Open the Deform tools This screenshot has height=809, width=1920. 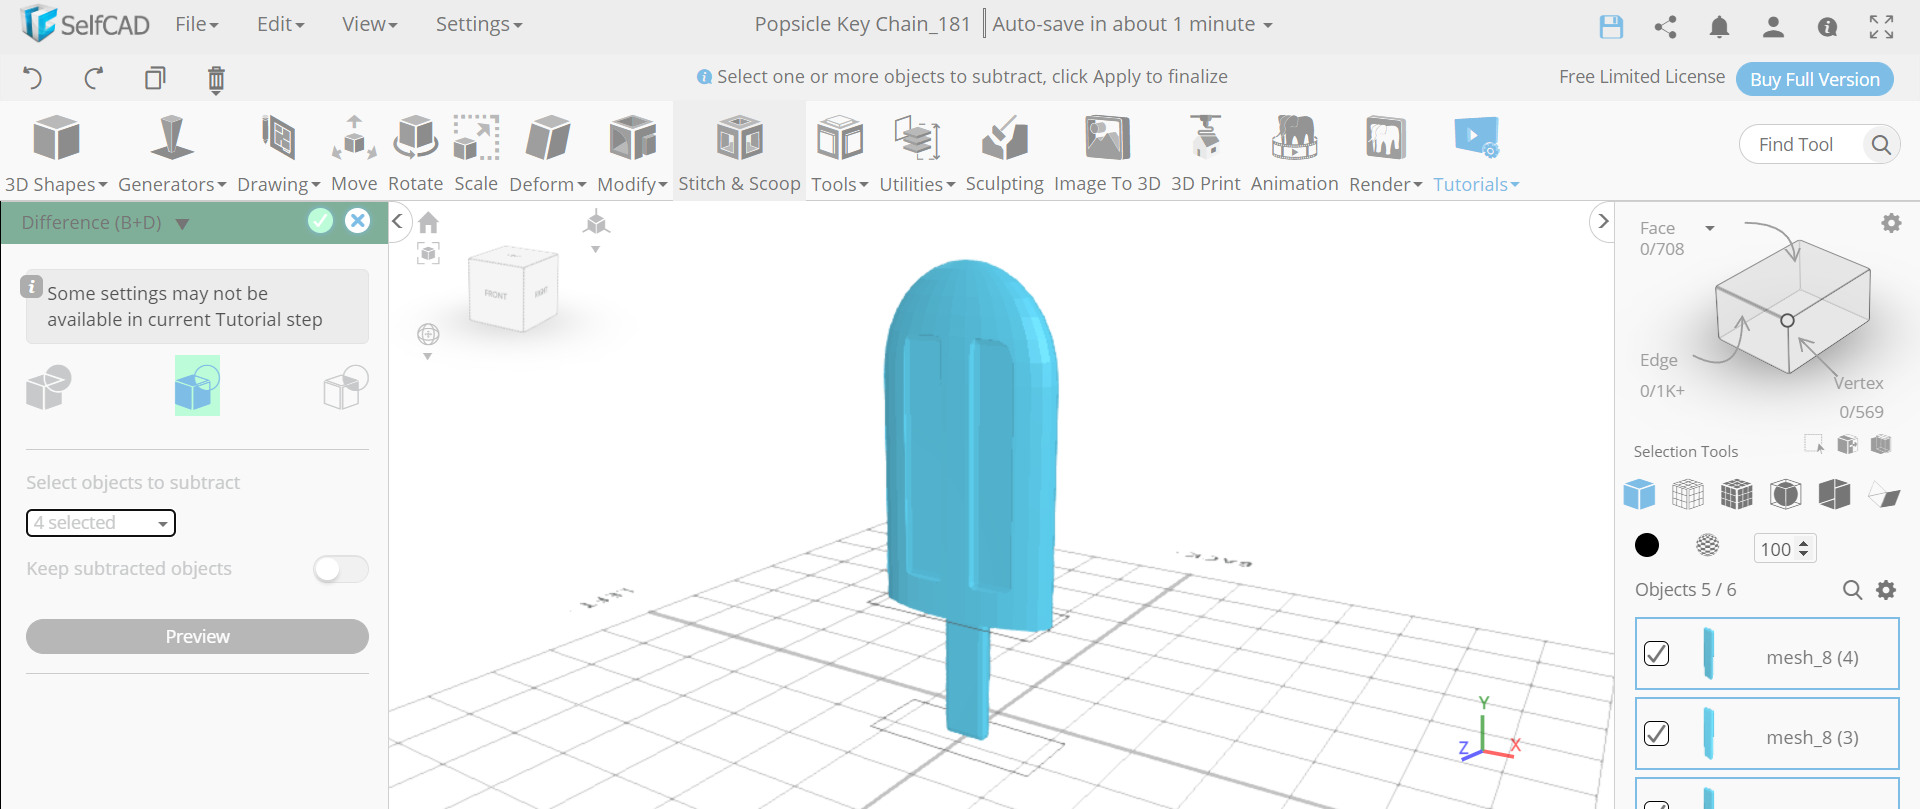point(548,153)
